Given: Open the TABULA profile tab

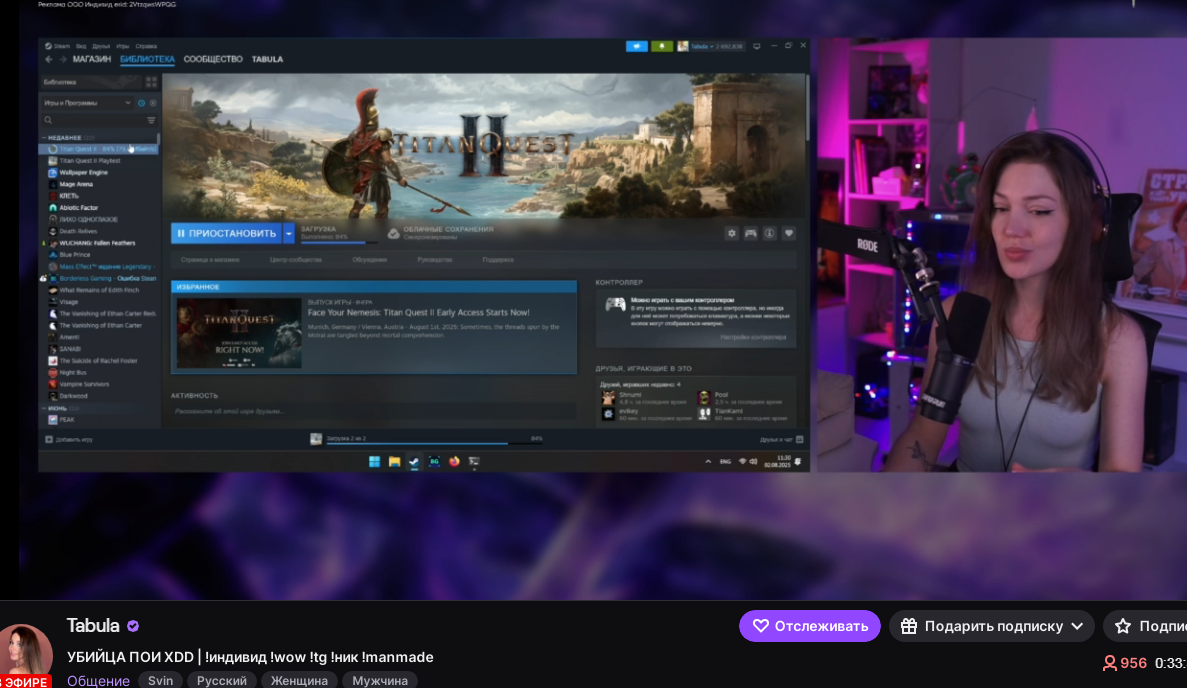Looking at the screenshot, I should tap(267, 59).
